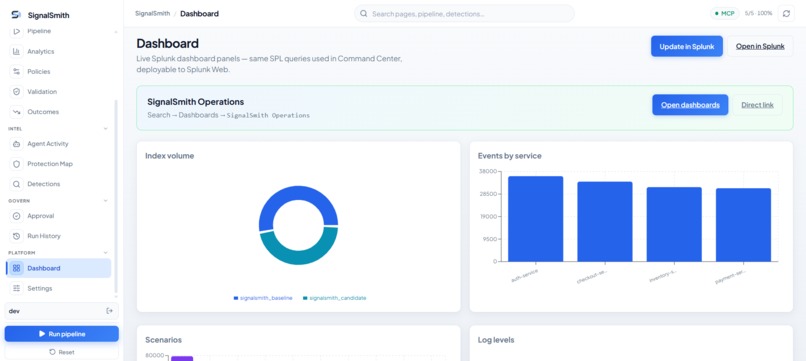Open Detections in sidebar
The width and height of the screenshot is (806, 361).
click(60, 184)
